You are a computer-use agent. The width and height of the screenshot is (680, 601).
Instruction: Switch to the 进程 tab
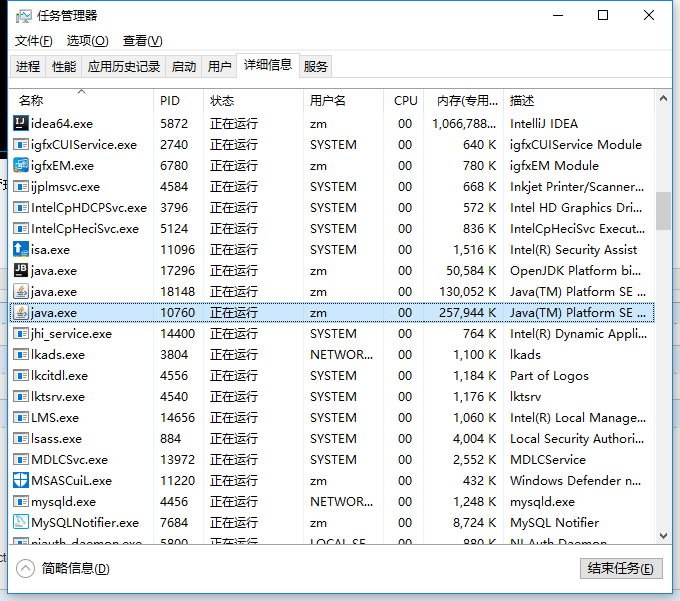(x=28, y=66)
